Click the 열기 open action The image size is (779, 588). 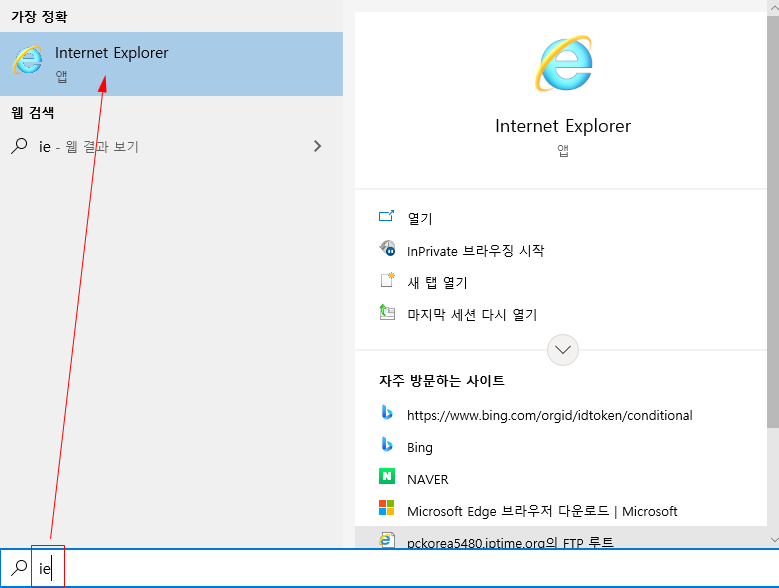click(420, 219)
